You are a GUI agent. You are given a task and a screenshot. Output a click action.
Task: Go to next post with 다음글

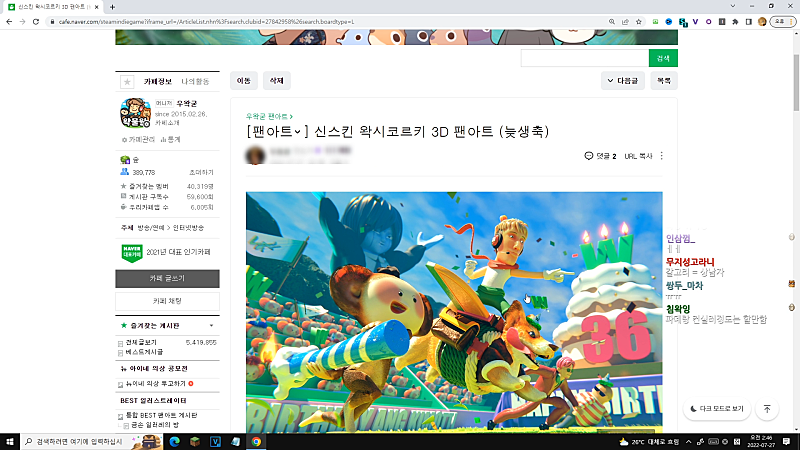click(x=622, y=80)
